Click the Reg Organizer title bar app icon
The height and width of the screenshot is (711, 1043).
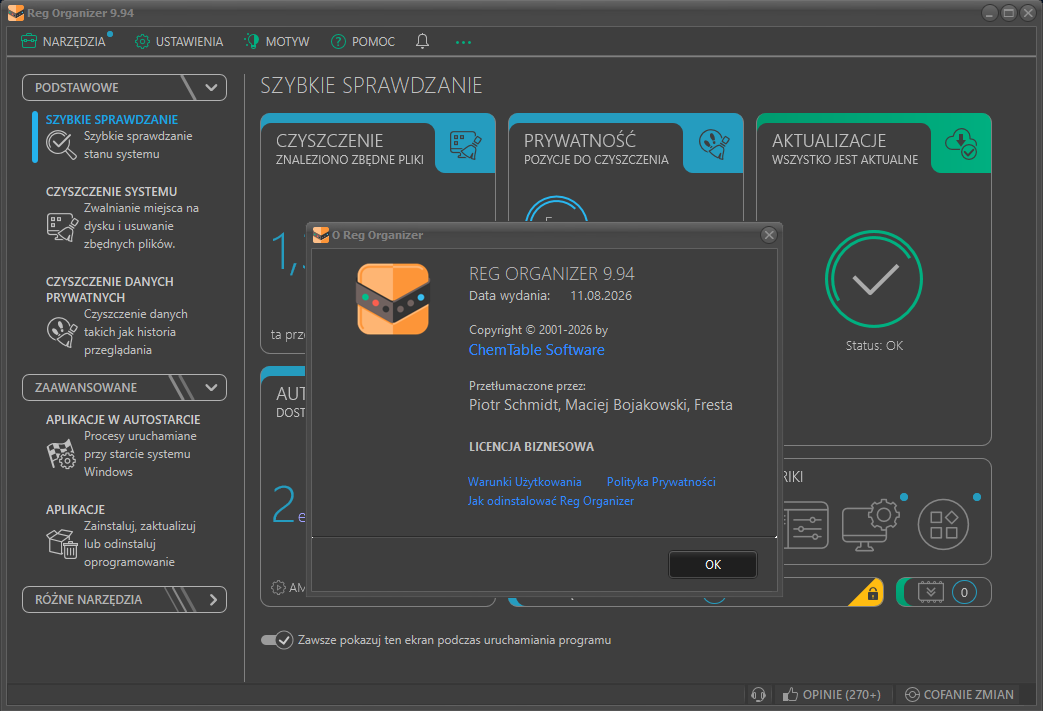click(x=15, y=13)
